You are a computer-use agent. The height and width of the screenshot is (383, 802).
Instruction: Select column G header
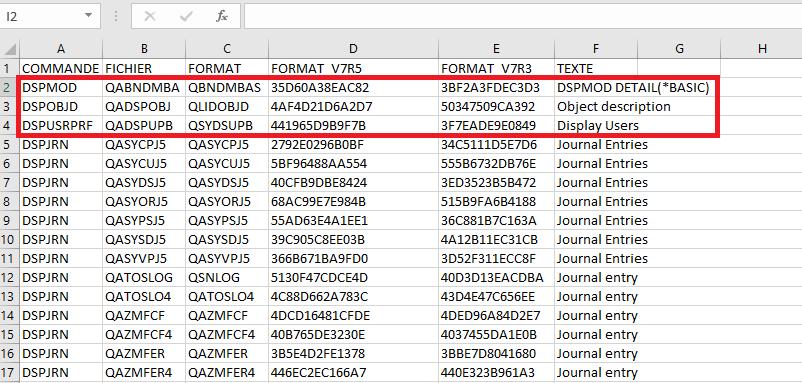(x=679, y=49)
